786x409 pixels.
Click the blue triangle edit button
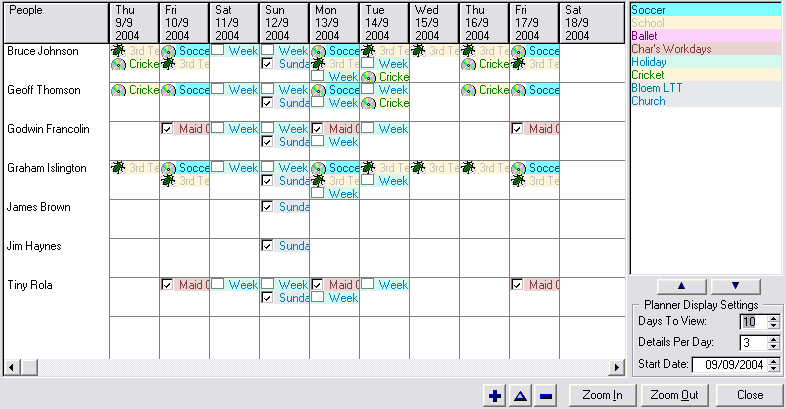[x=520, y=396]
